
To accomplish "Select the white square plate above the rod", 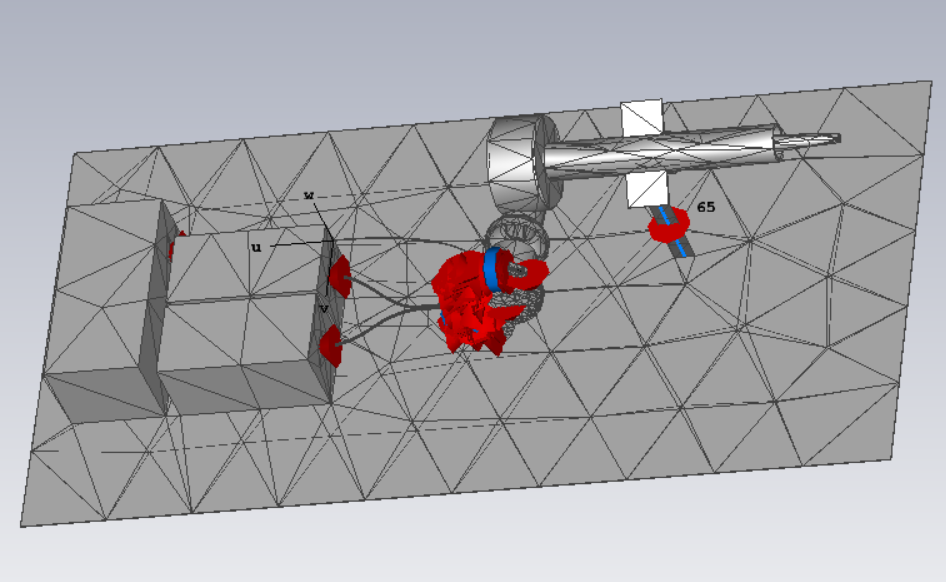I will coord(642,118).
